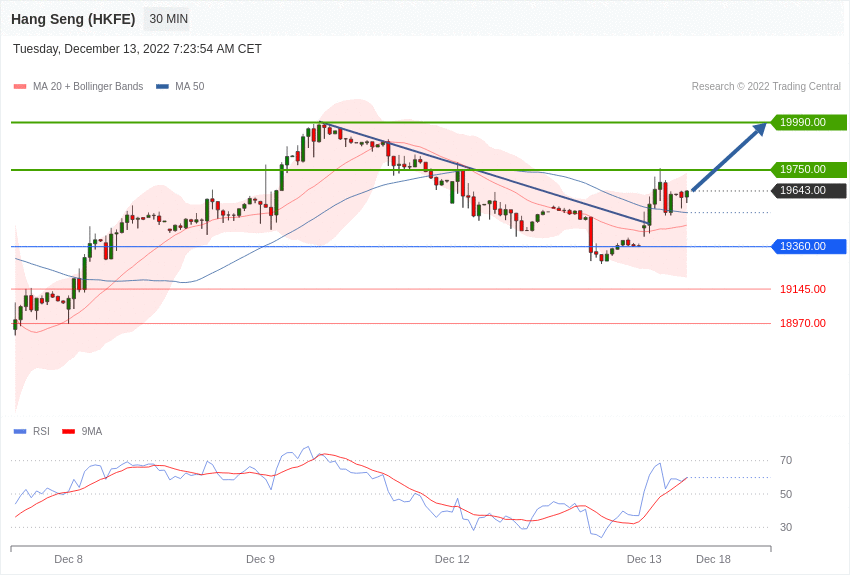This screenshot has height=576, width=850.
Task: Click the Dec 8 date axis label
Action: 68,559
